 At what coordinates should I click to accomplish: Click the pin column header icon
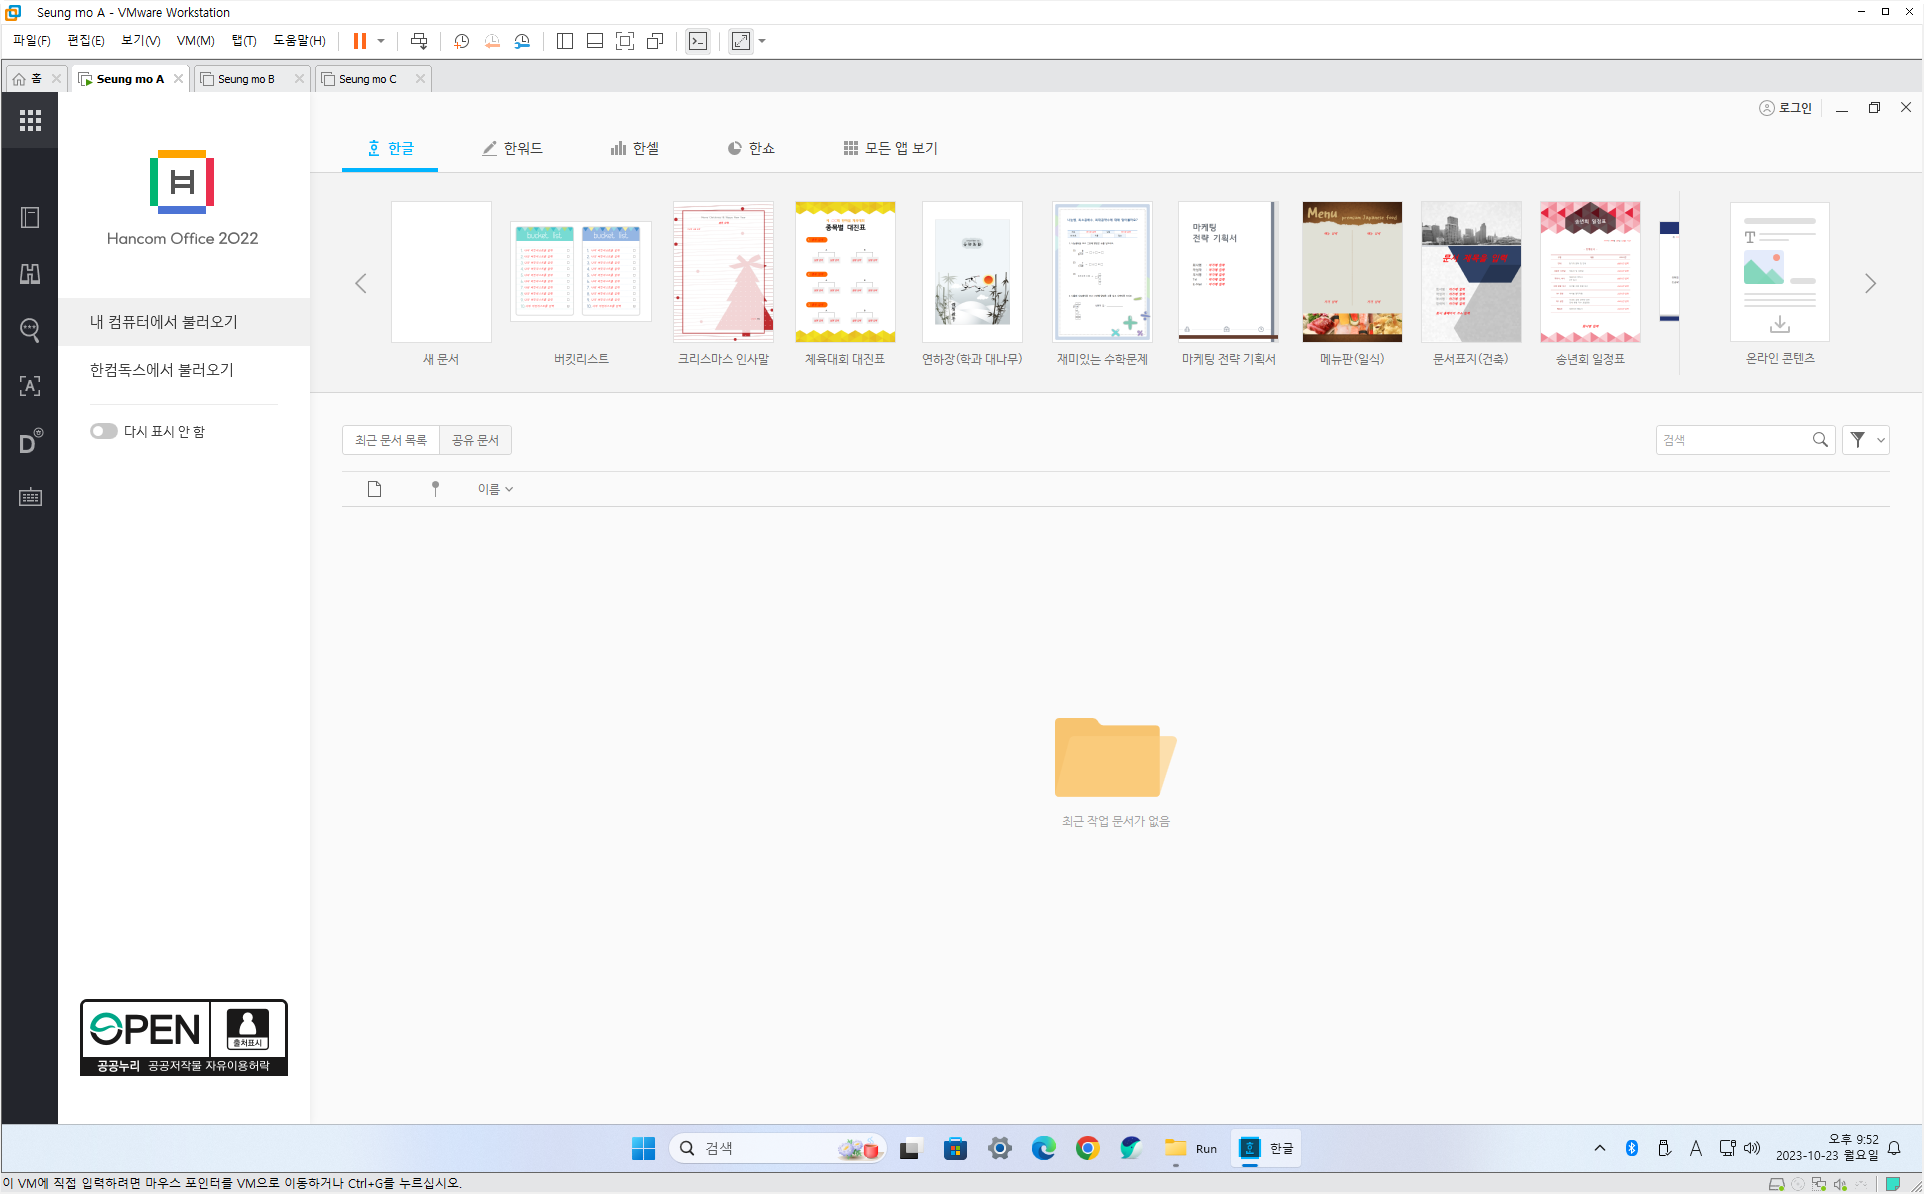(435, 489)
